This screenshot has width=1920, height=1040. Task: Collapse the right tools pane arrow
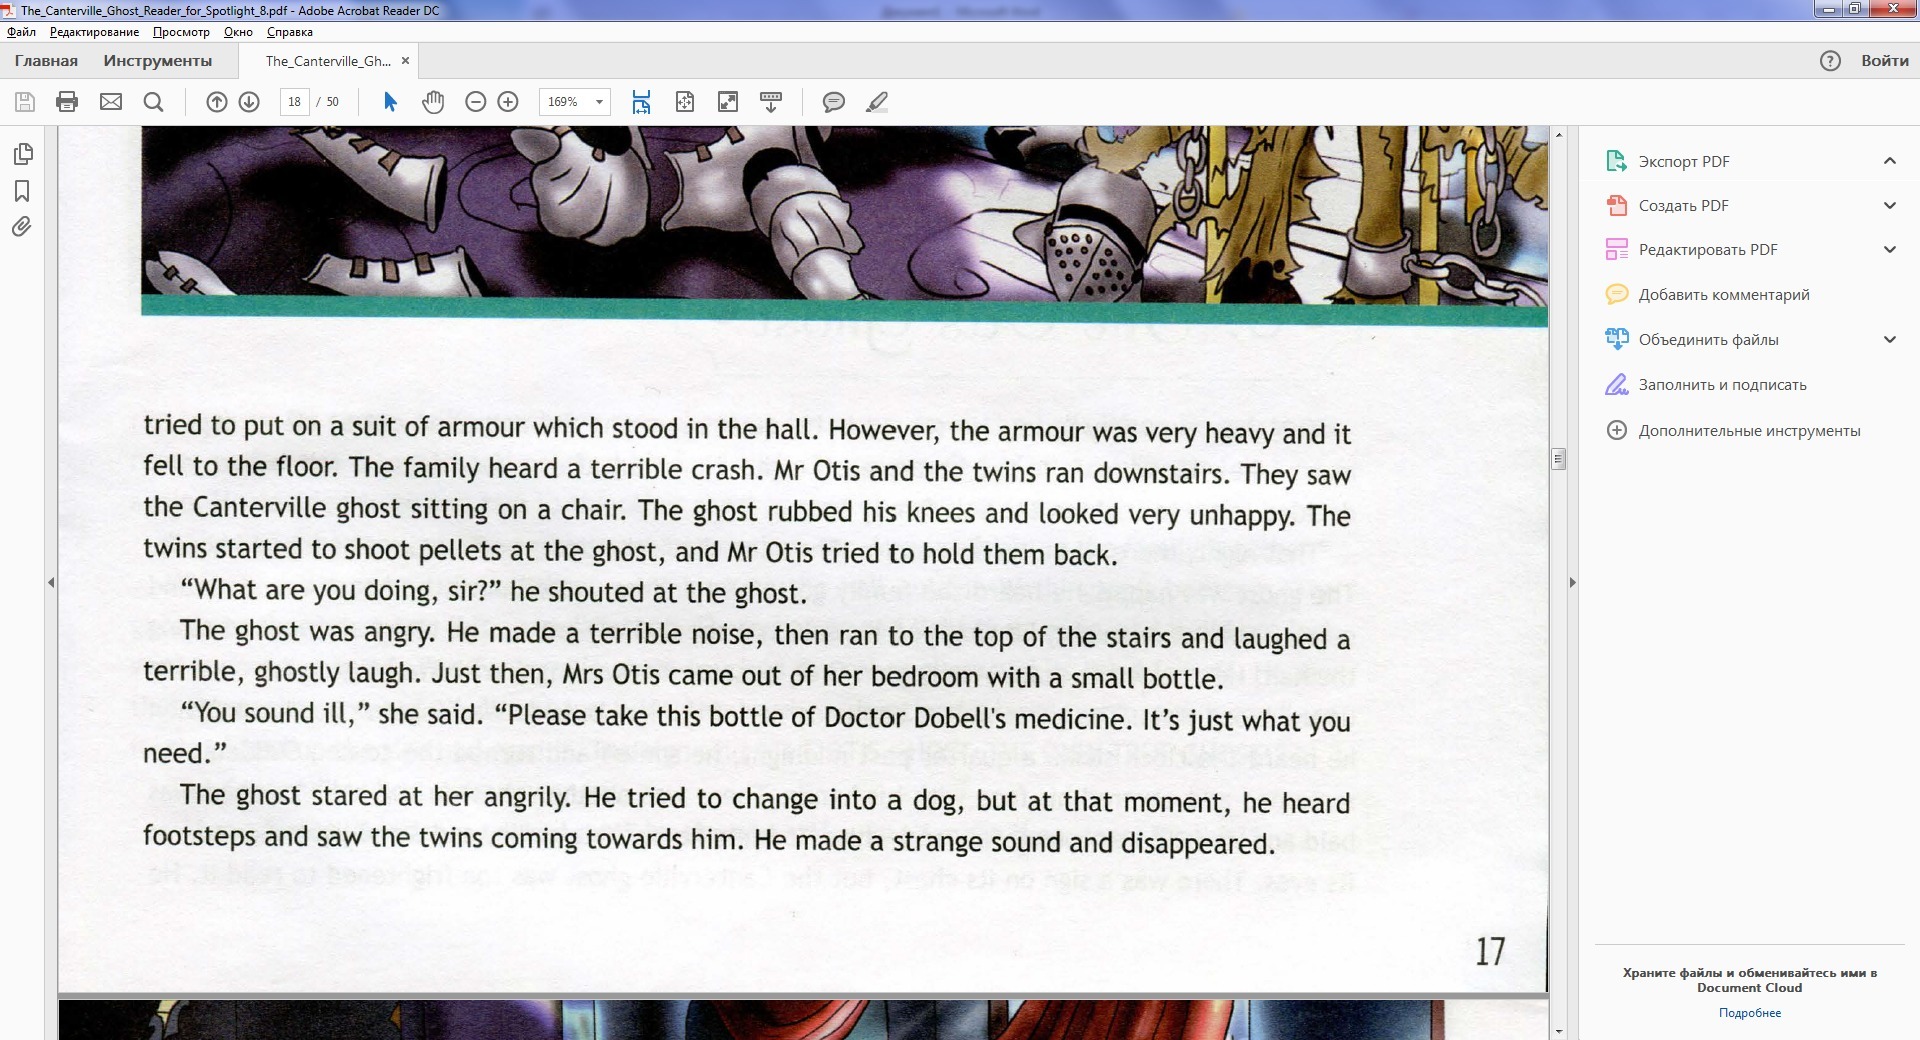click(1572, 582)
